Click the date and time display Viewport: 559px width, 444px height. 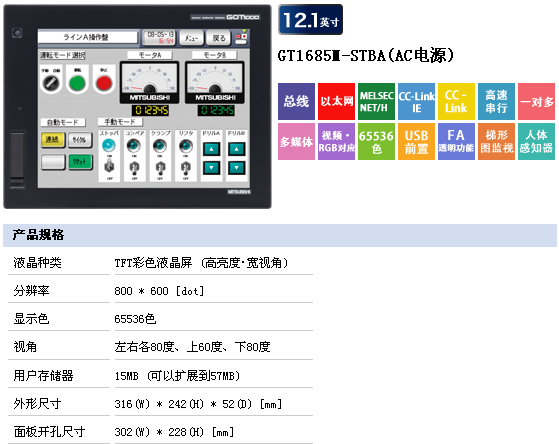[x=159, y=37]
